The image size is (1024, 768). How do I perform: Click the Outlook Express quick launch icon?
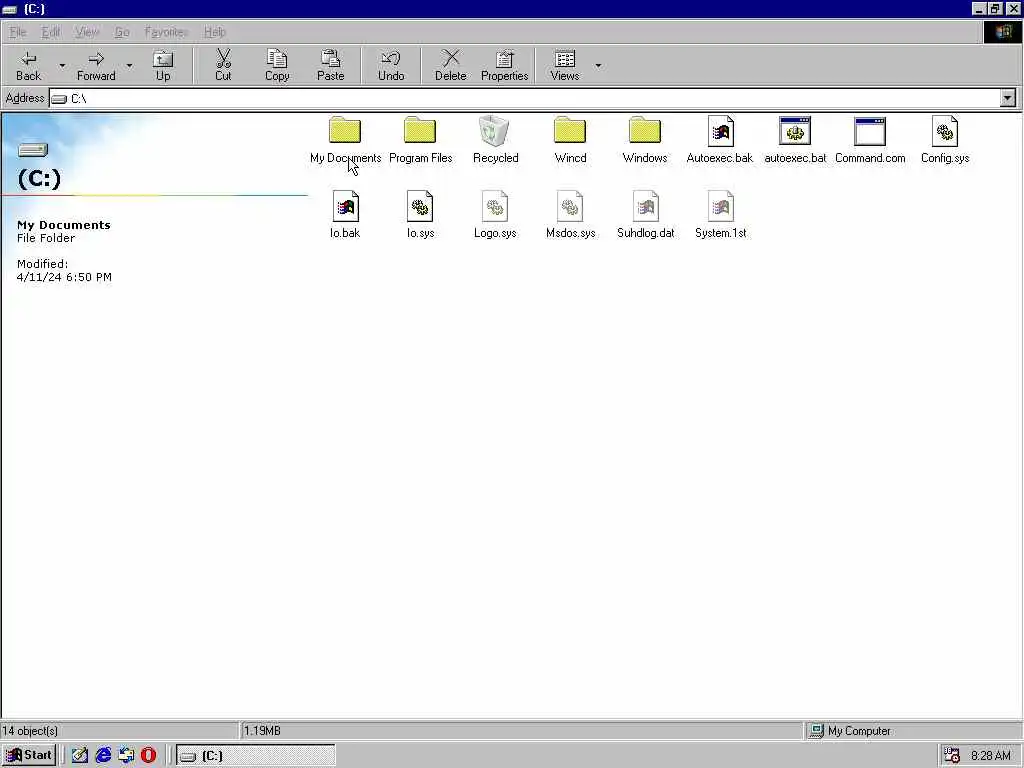125,756
